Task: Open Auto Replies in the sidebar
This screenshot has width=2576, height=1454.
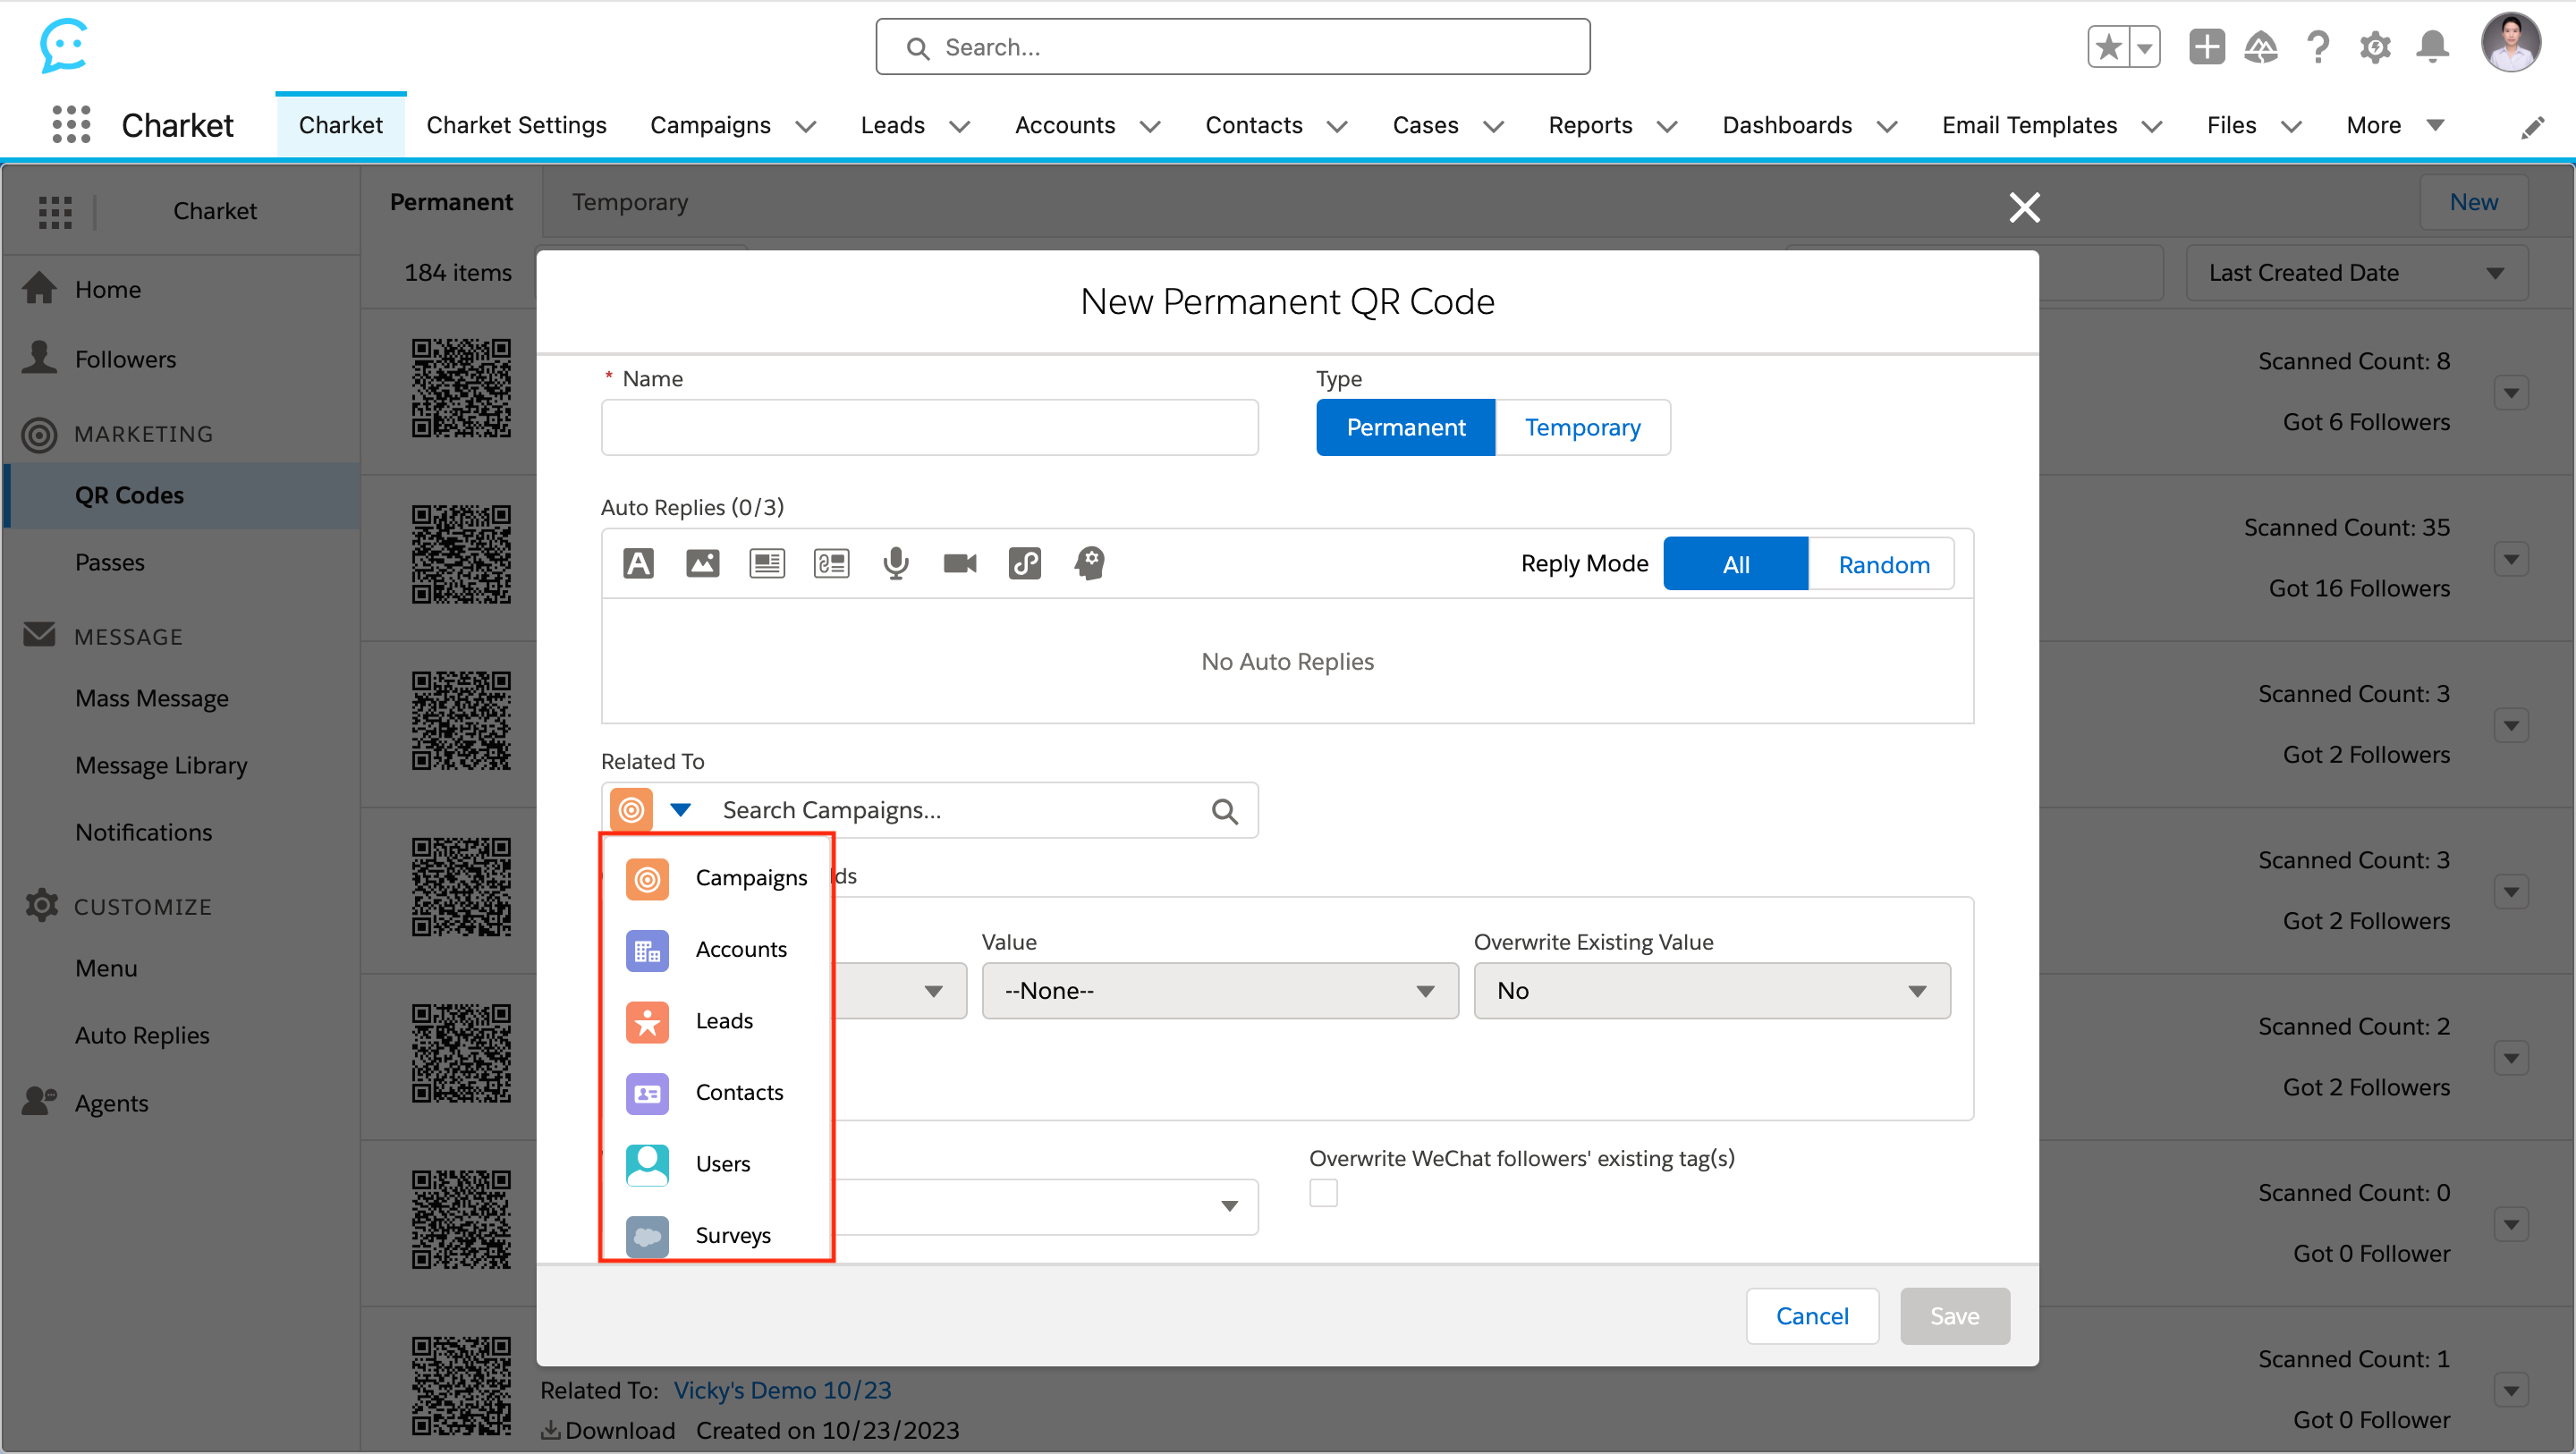Action: pos(142,1036)
